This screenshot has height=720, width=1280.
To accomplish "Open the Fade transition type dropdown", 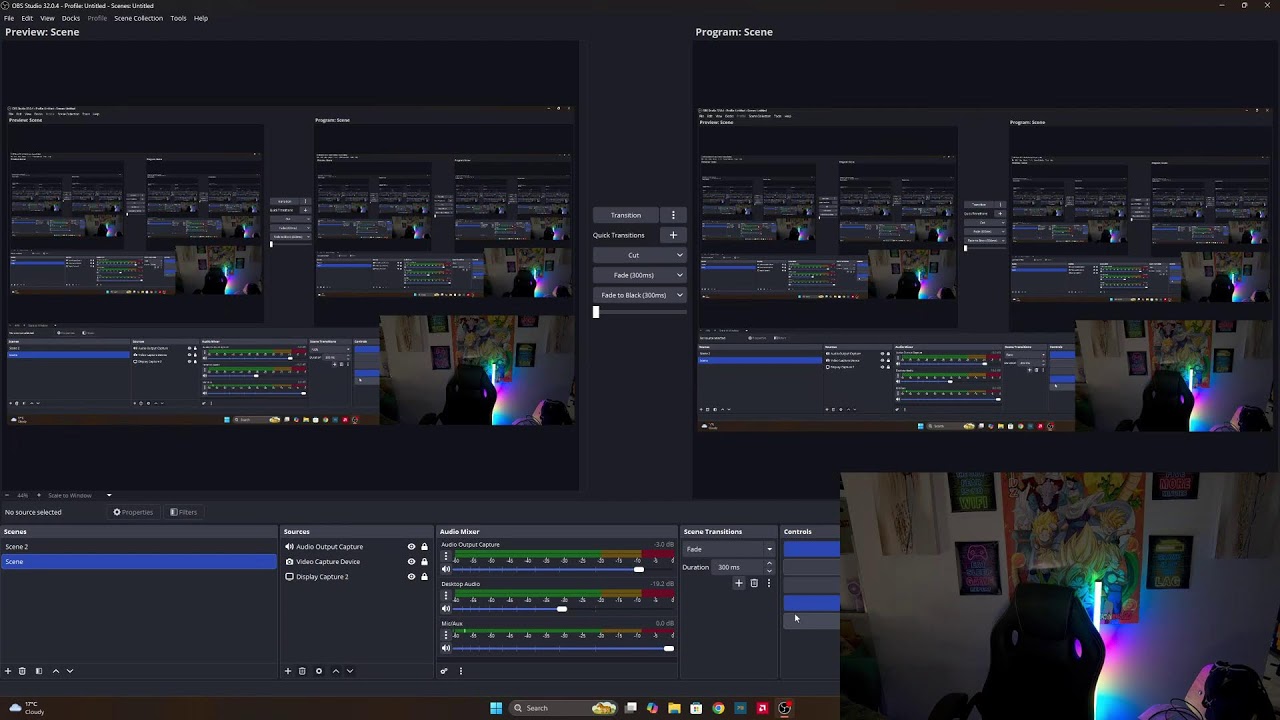I will coord(729,549).
